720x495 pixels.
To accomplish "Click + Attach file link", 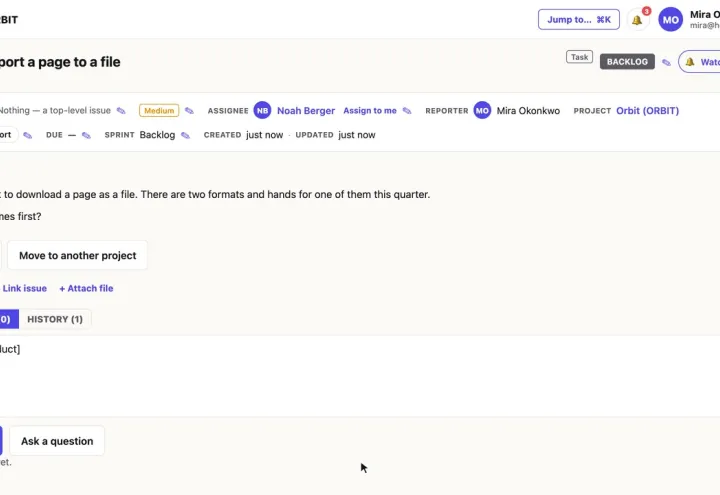I will (x=86, y=288).
